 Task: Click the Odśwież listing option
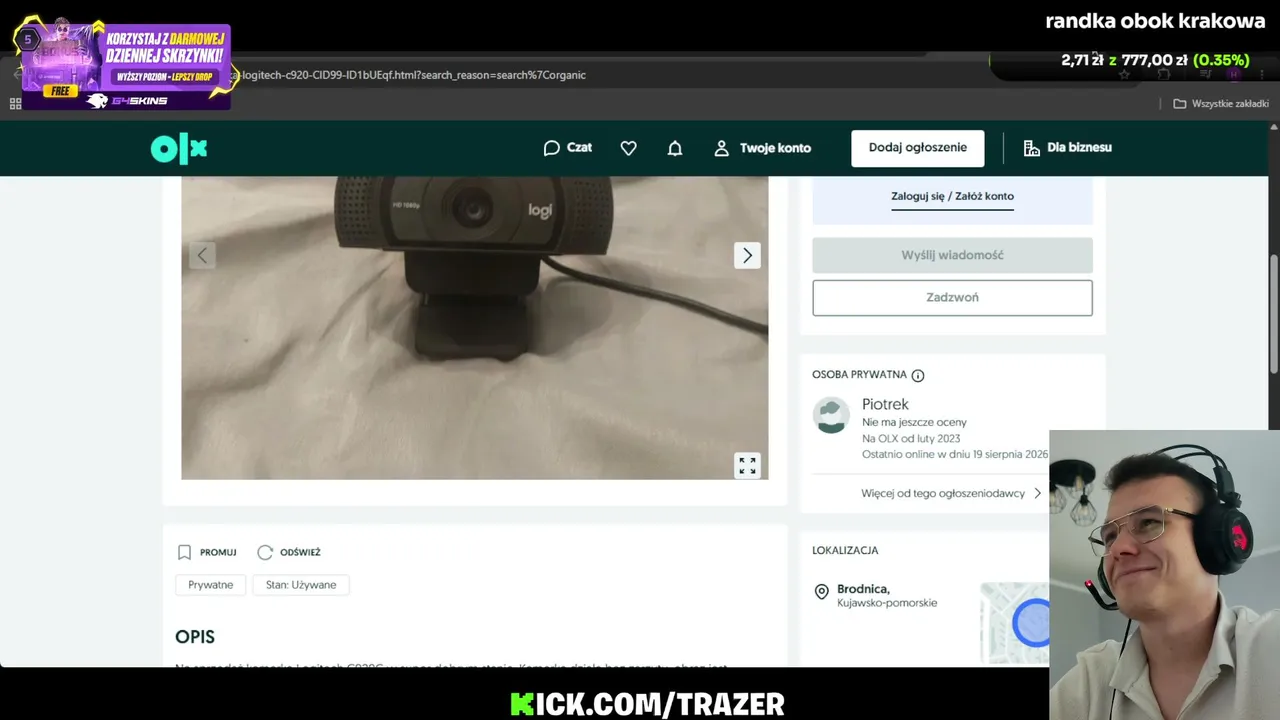(x=289, y=552)
